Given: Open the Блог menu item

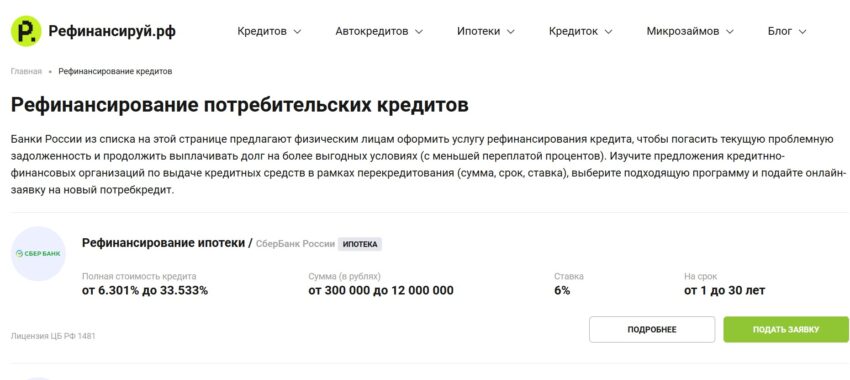Looking at the screenshot, I should point(780,31).
